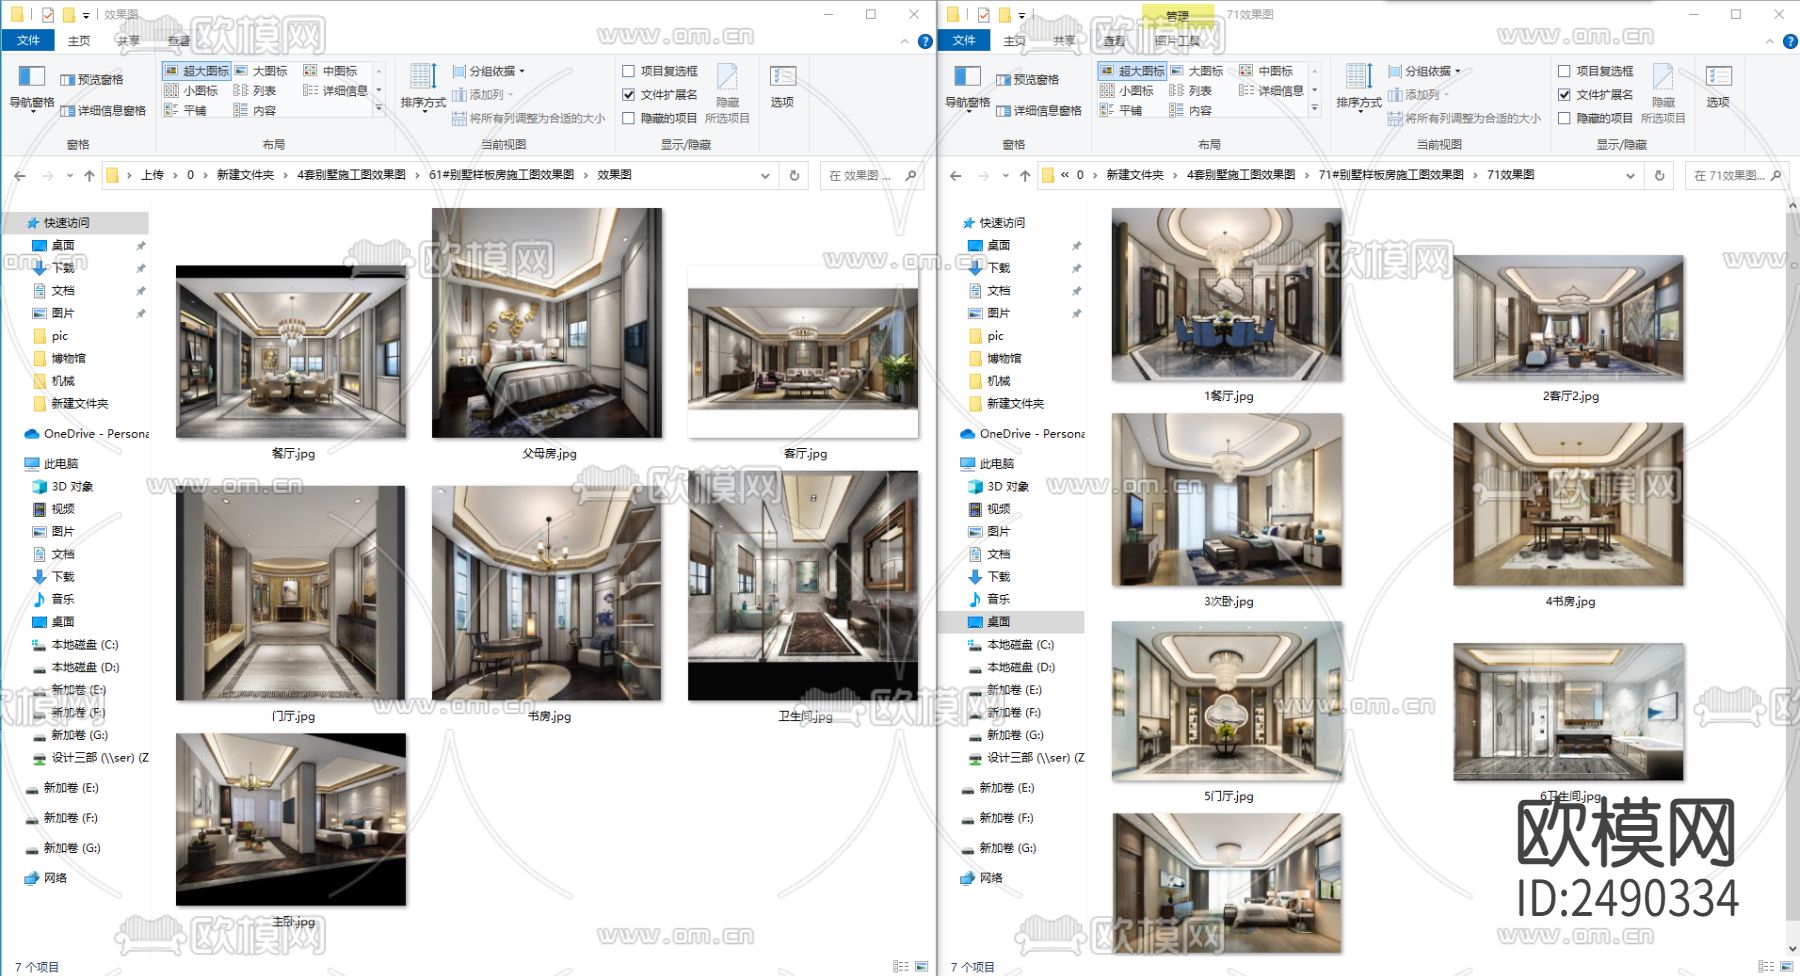Open address bar history dropdown in right window
This screenshot has height=976, width=1800.
[1630, 175]
